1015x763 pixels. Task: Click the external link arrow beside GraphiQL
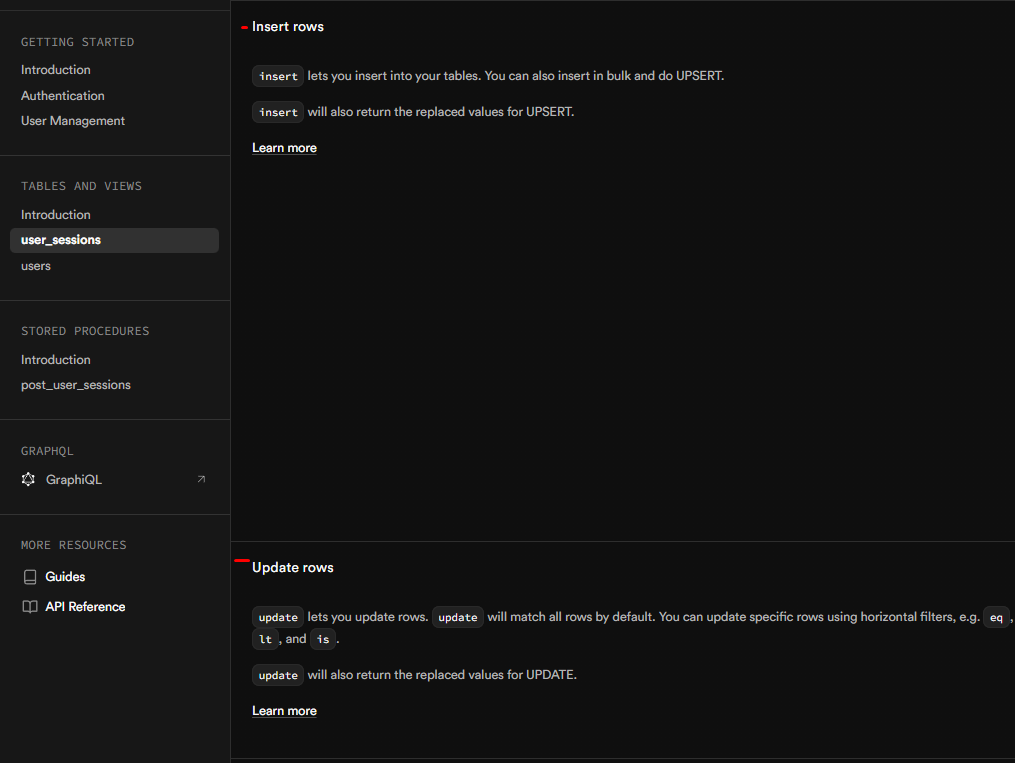coord(201,480)
